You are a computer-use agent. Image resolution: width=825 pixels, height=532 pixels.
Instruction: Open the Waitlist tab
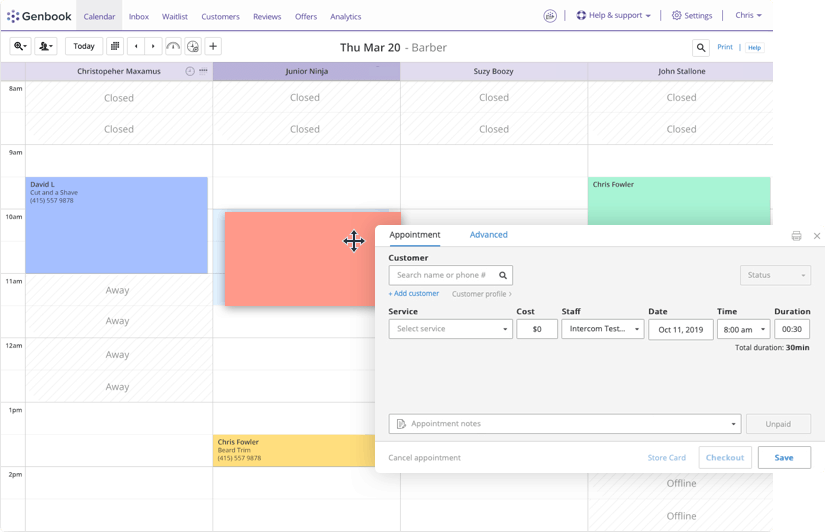[175, 16]
